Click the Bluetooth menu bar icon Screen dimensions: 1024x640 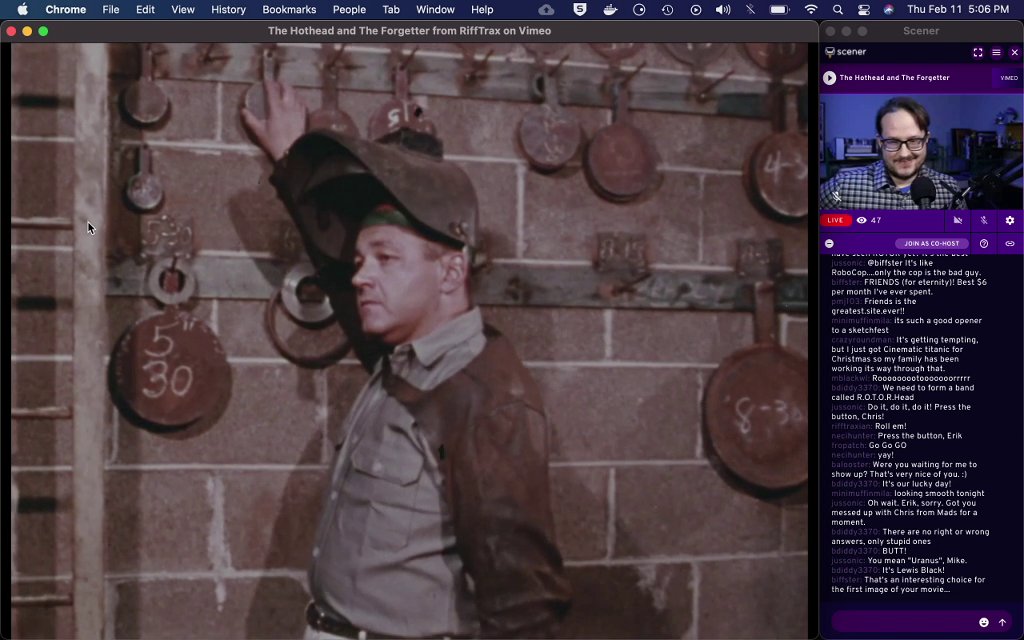pos(750,9)
